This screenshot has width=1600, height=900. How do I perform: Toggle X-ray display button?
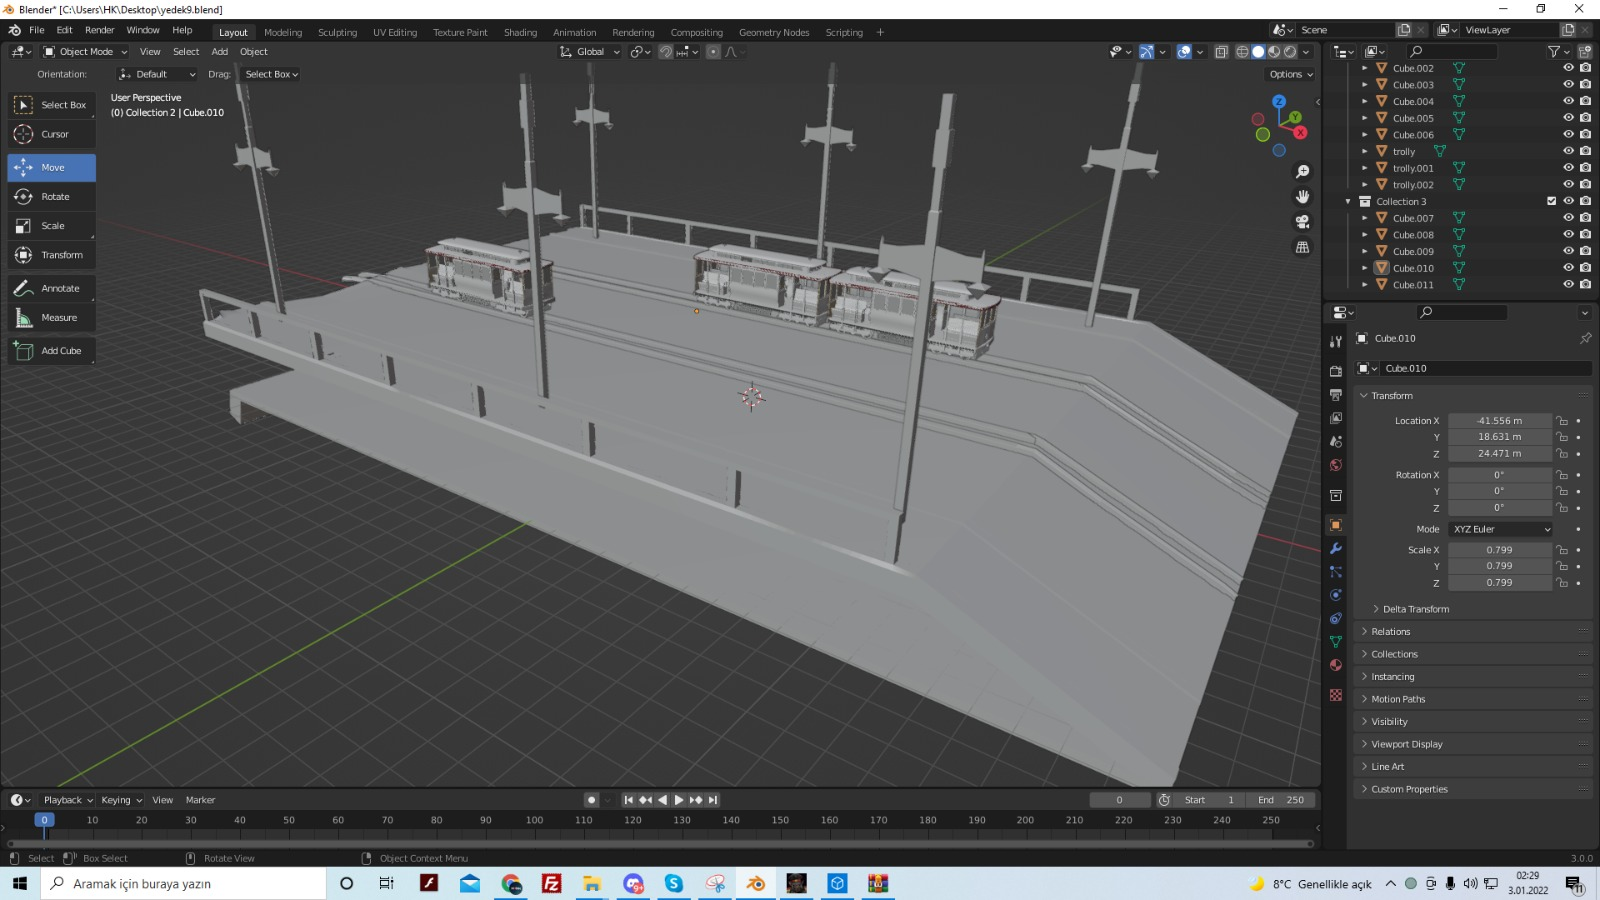coord(1221,52)
